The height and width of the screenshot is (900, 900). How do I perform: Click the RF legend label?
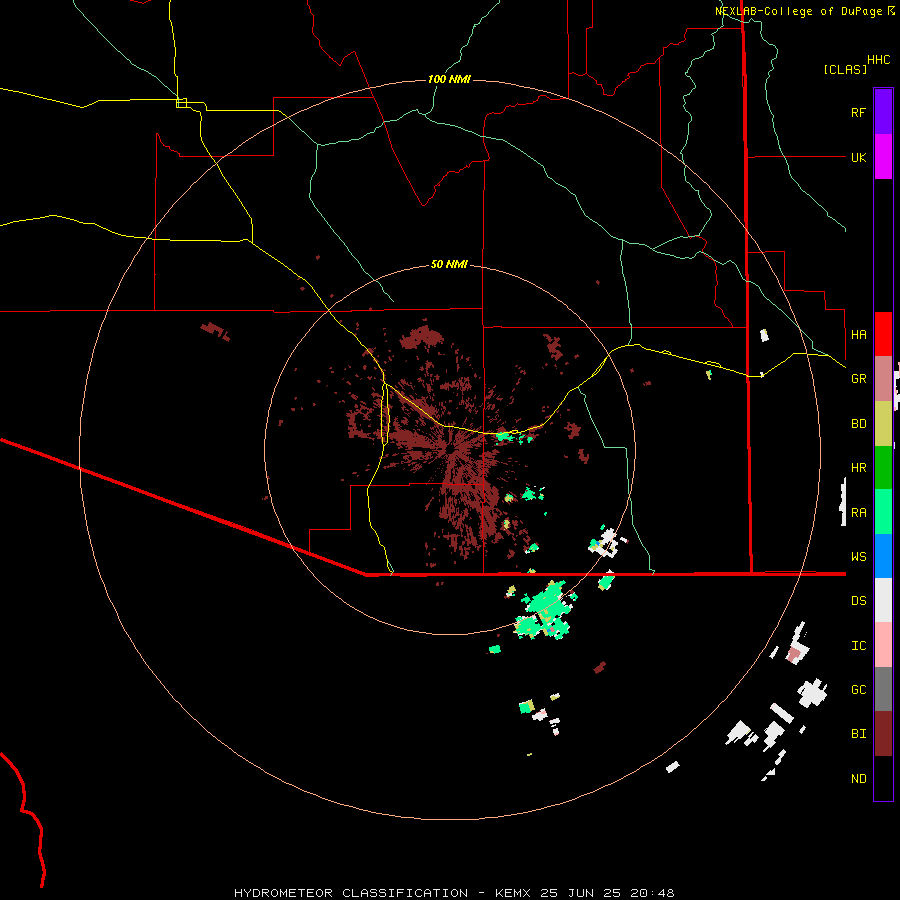(858, 112)
